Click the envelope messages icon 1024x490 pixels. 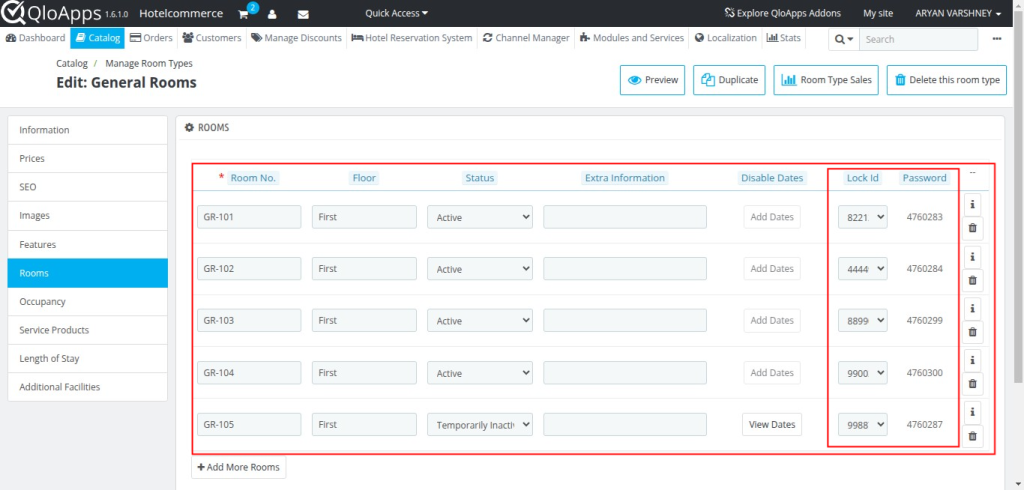point(303,14)
